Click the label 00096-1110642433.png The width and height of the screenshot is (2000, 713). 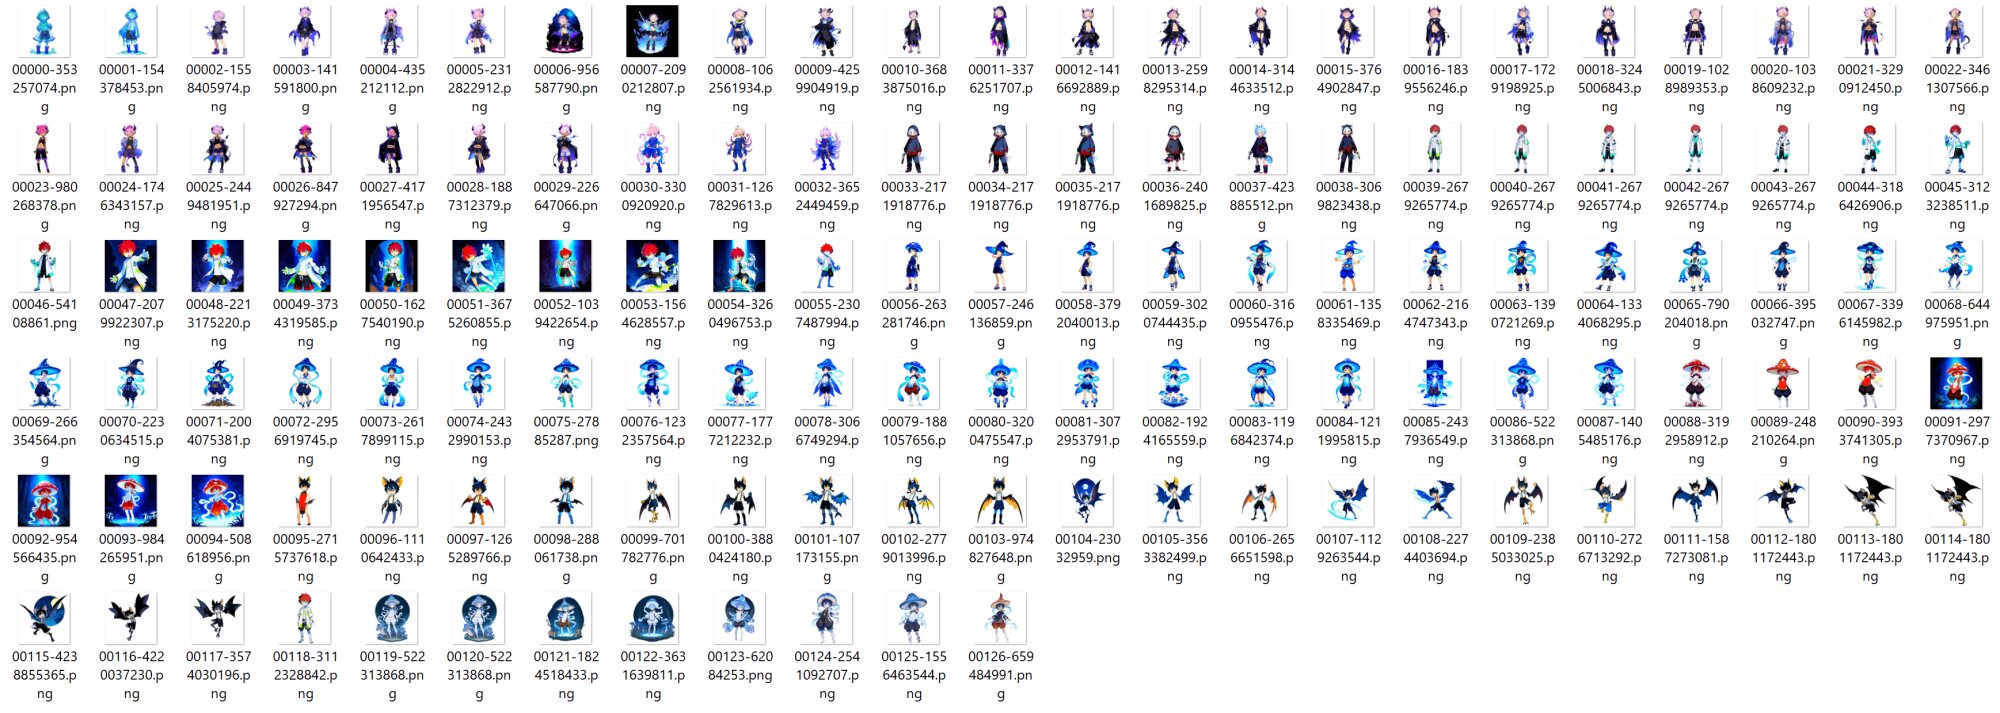(x=392, y=557)
